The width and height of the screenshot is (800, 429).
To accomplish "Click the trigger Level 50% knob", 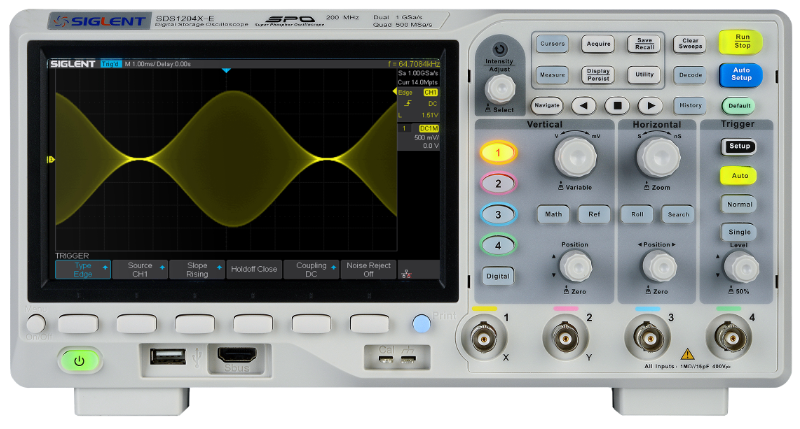I will [741, 267].
